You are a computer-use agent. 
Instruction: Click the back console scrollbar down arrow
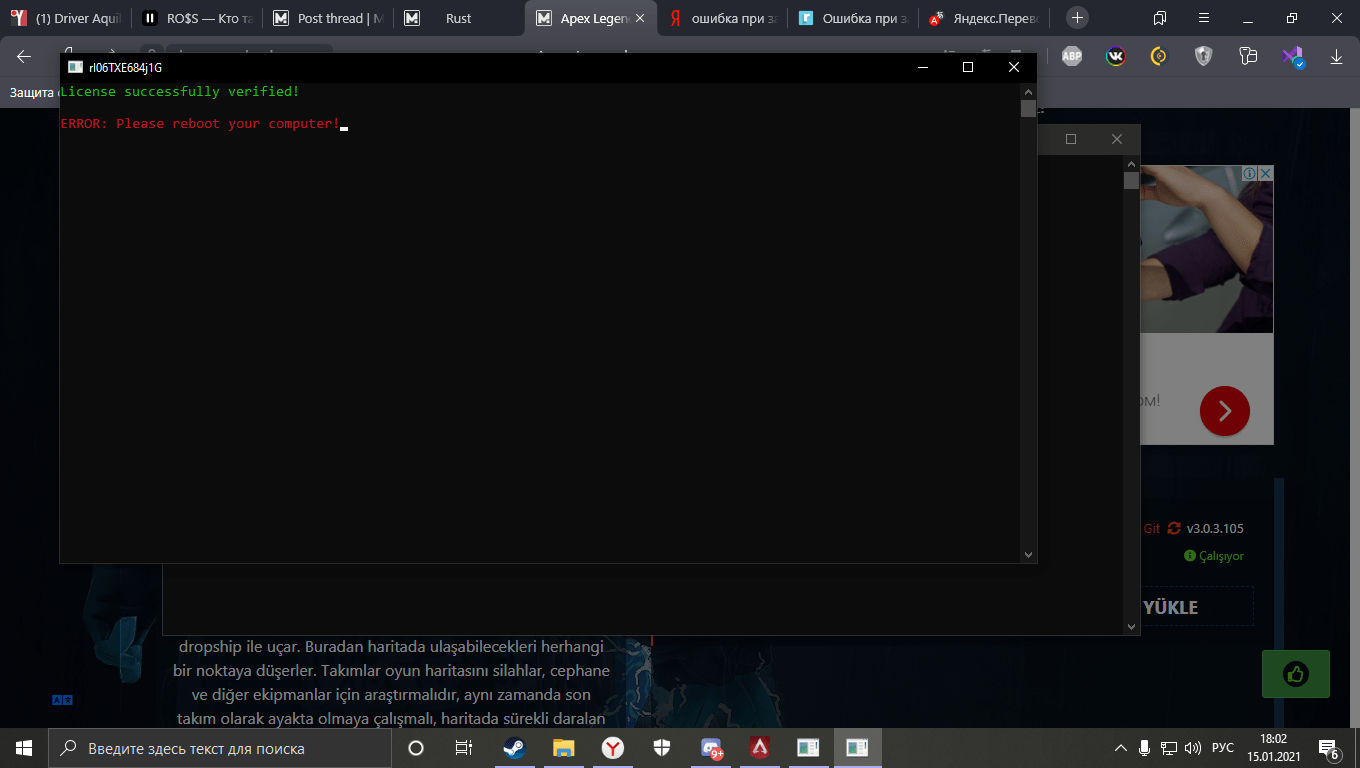pos(1131,626)
